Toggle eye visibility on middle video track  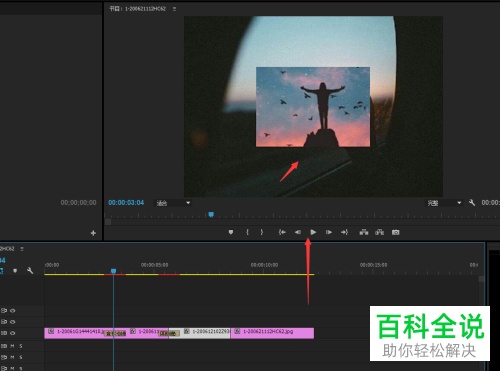click(x=13, y=322)
